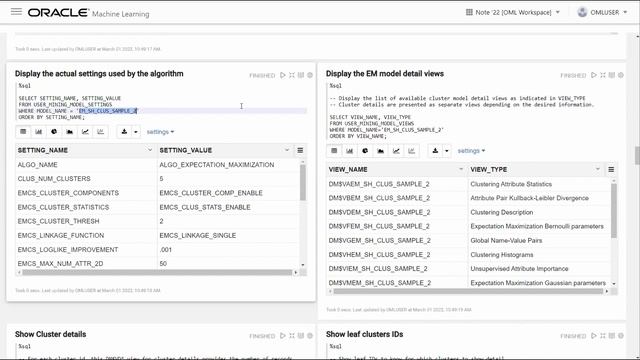Sort by VIEW_TYPE column header
The image size is (640, 360).
489,169
